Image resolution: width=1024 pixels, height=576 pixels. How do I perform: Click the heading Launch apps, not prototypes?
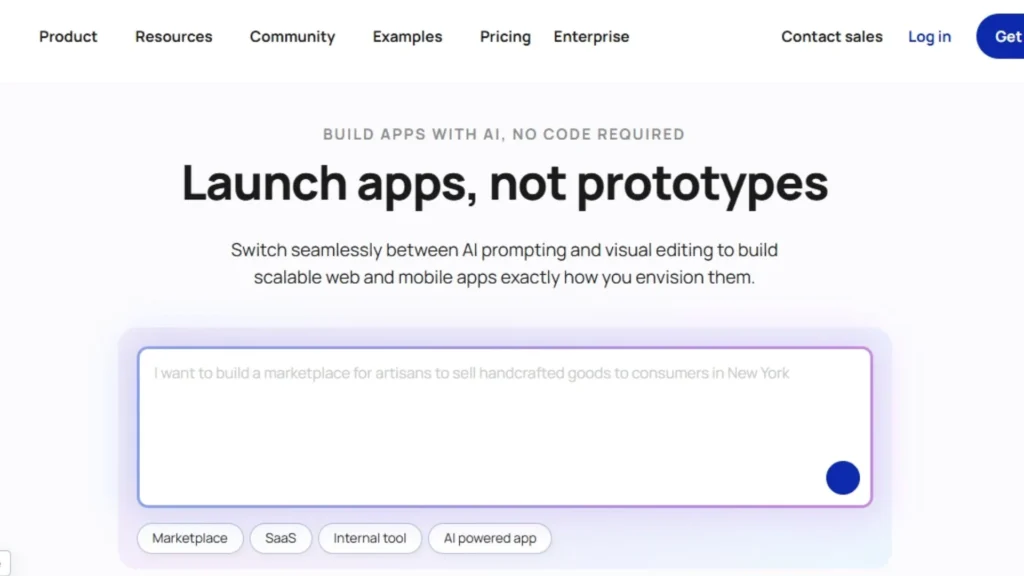[505, 184]
